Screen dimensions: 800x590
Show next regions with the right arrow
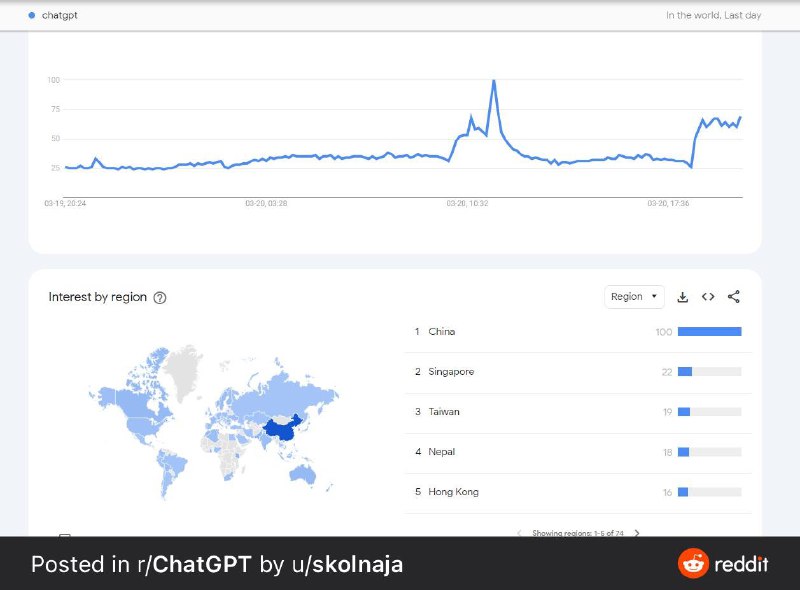pyautogui.click(x=638, y=533)
